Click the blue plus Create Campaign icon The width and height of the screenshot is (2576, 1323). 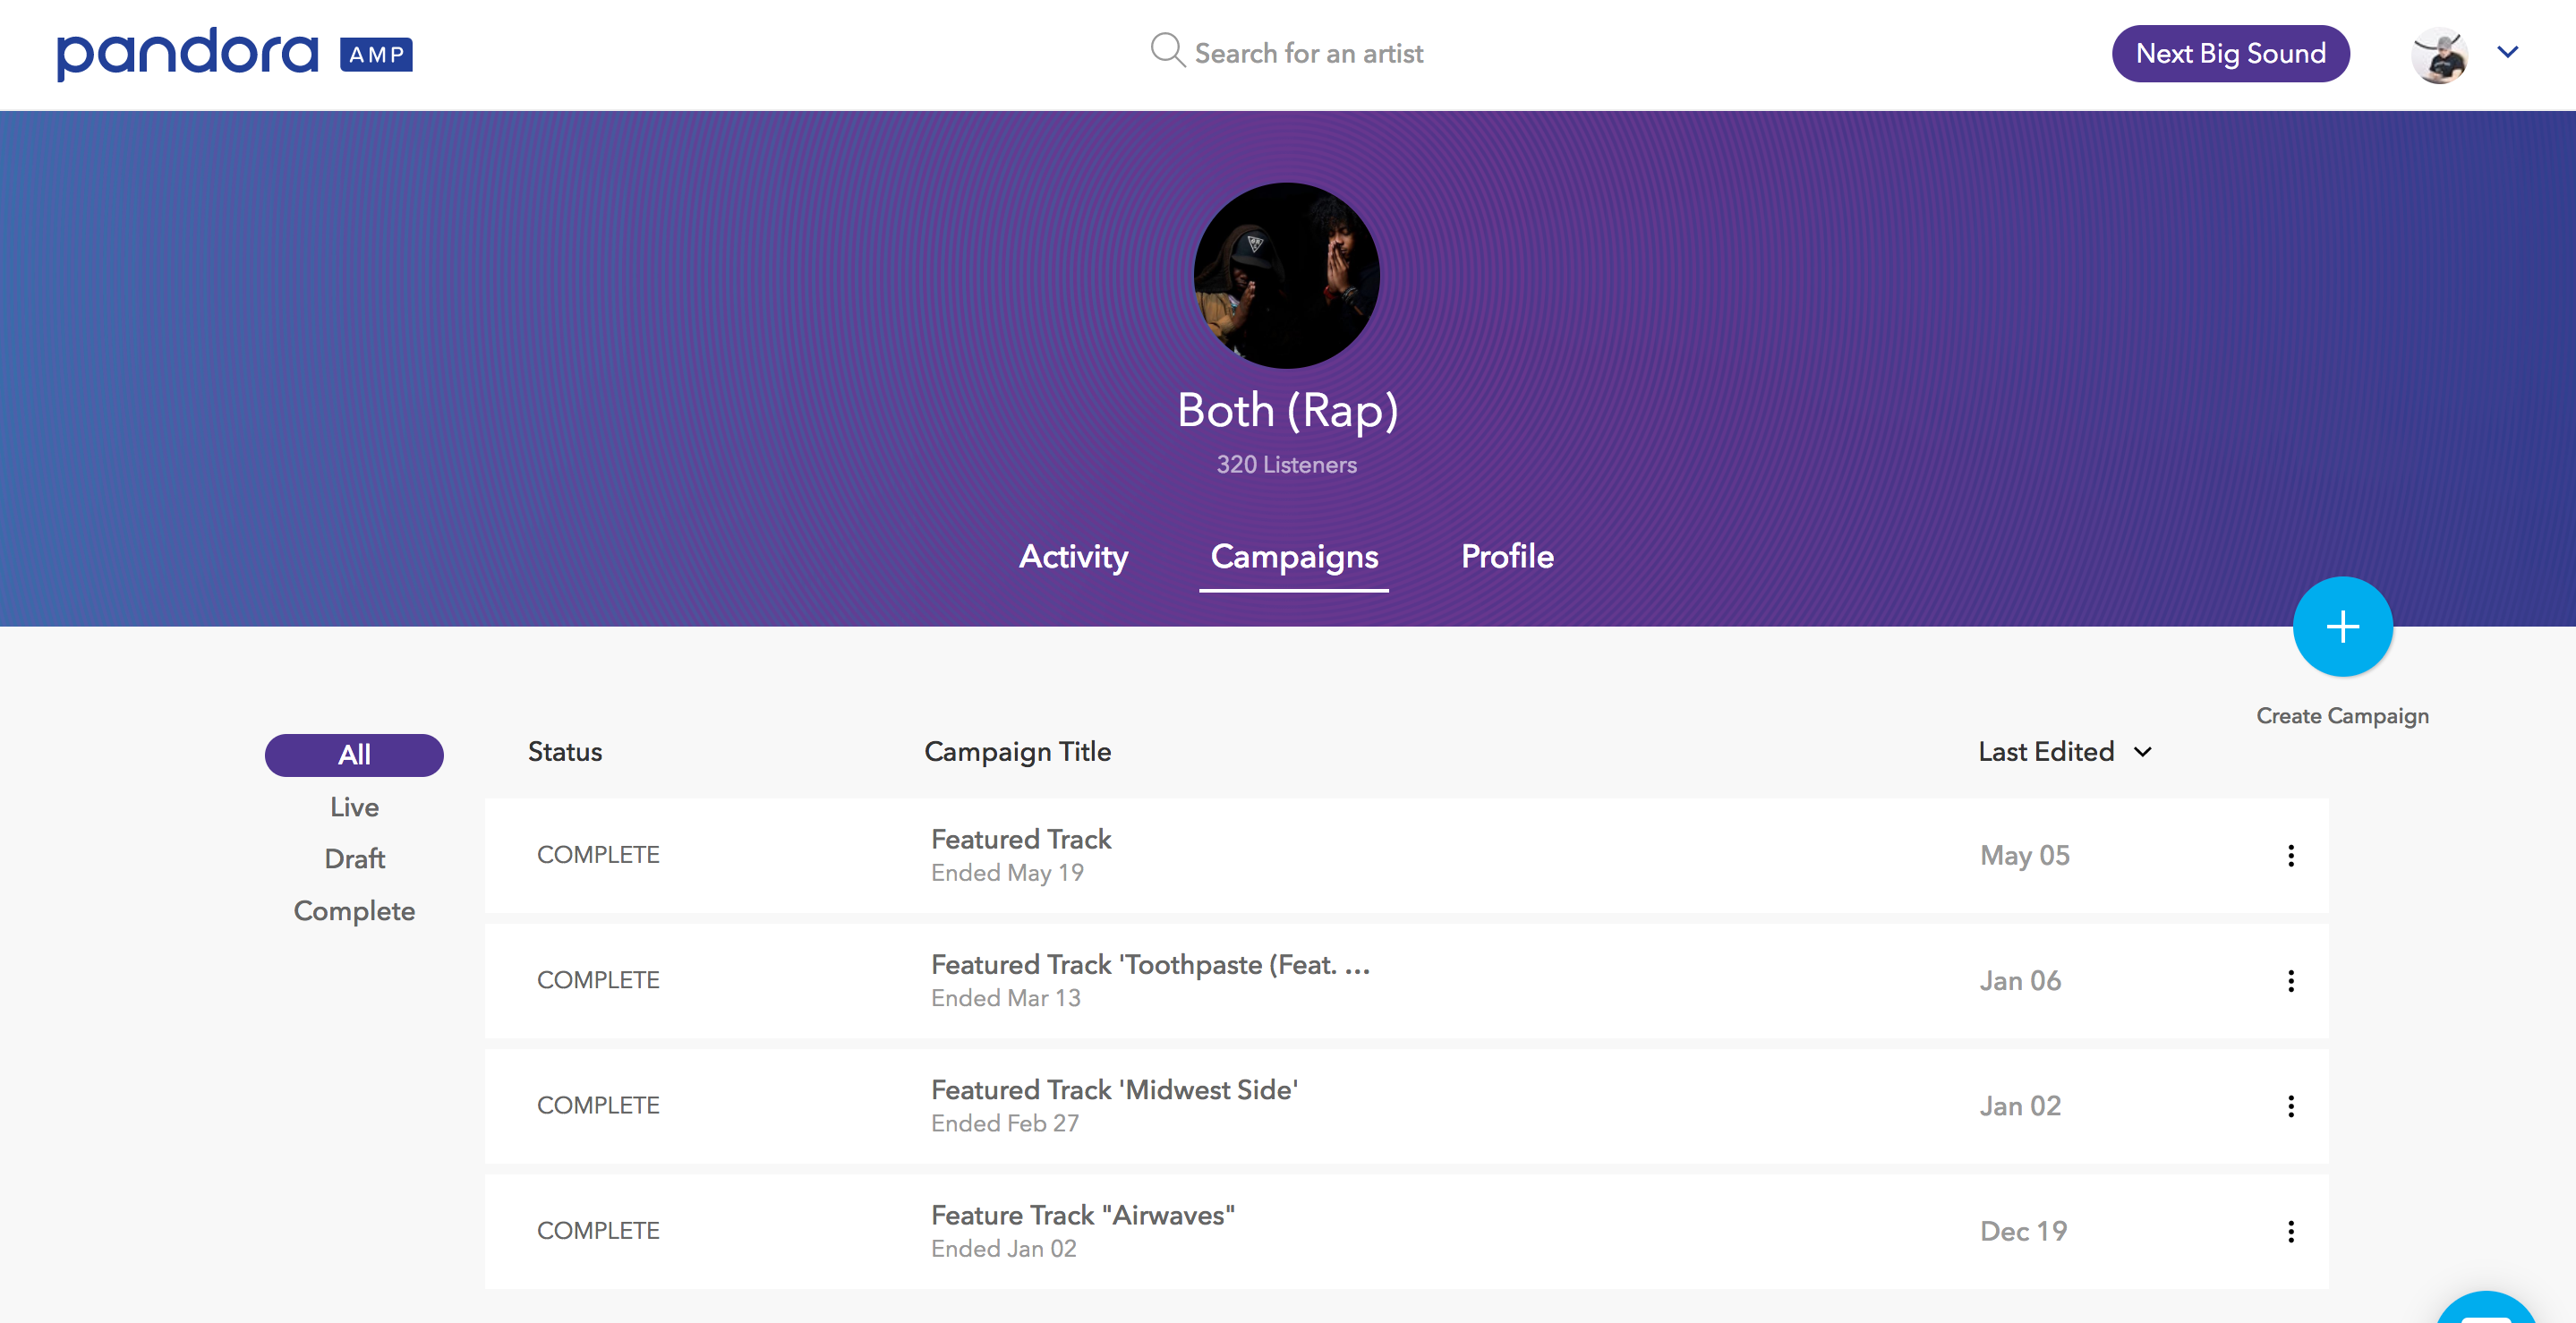[x=2342, y=627]
